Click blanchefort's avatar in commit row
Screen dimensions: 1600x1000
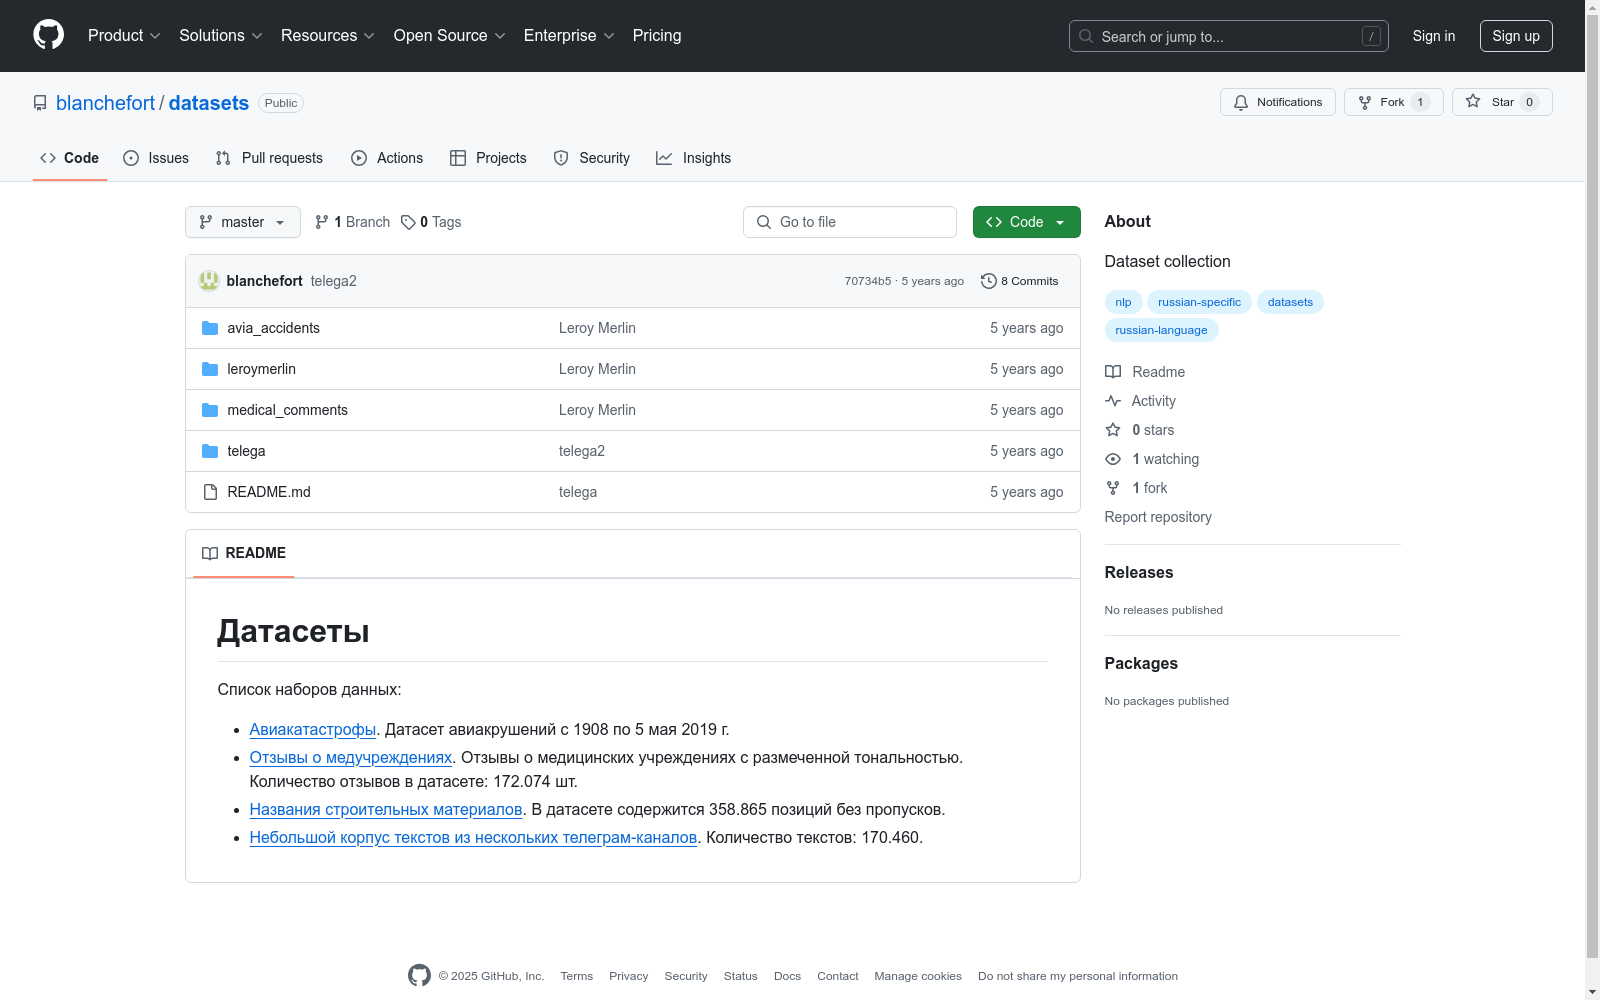pyautogui.click(x=209, y=281)
